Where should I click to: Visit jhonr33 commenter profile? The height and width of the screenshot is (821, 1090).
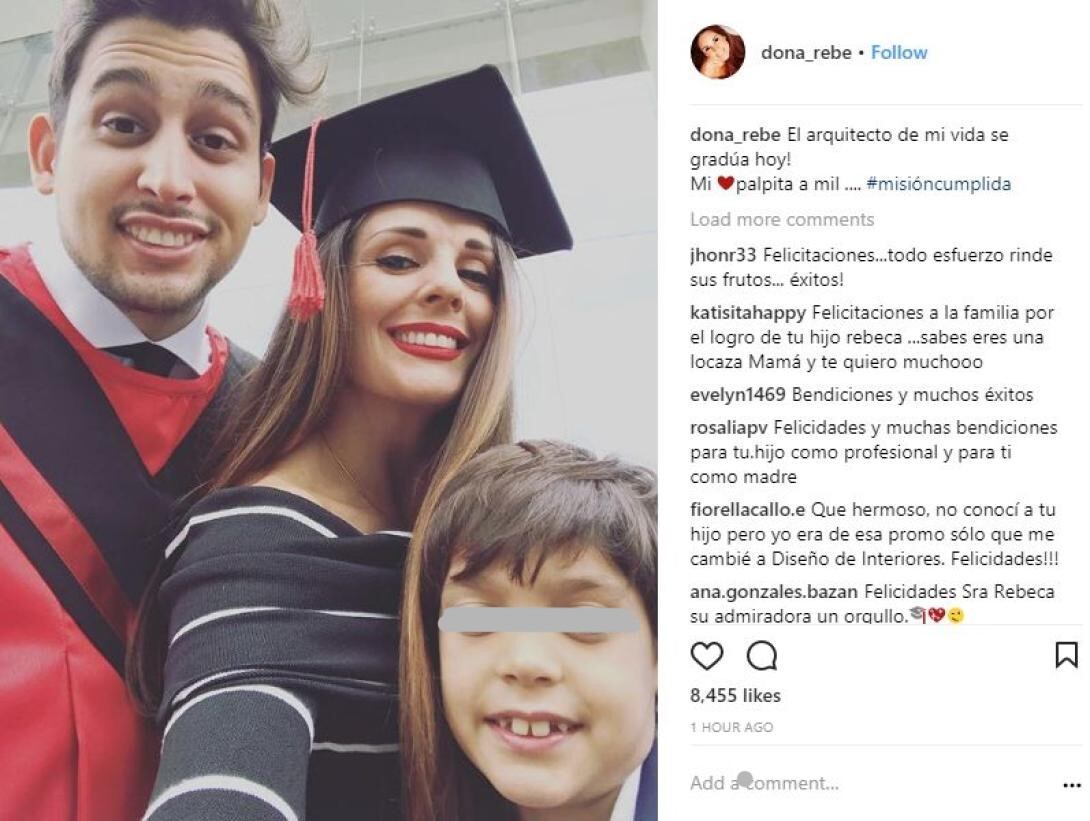723,255
